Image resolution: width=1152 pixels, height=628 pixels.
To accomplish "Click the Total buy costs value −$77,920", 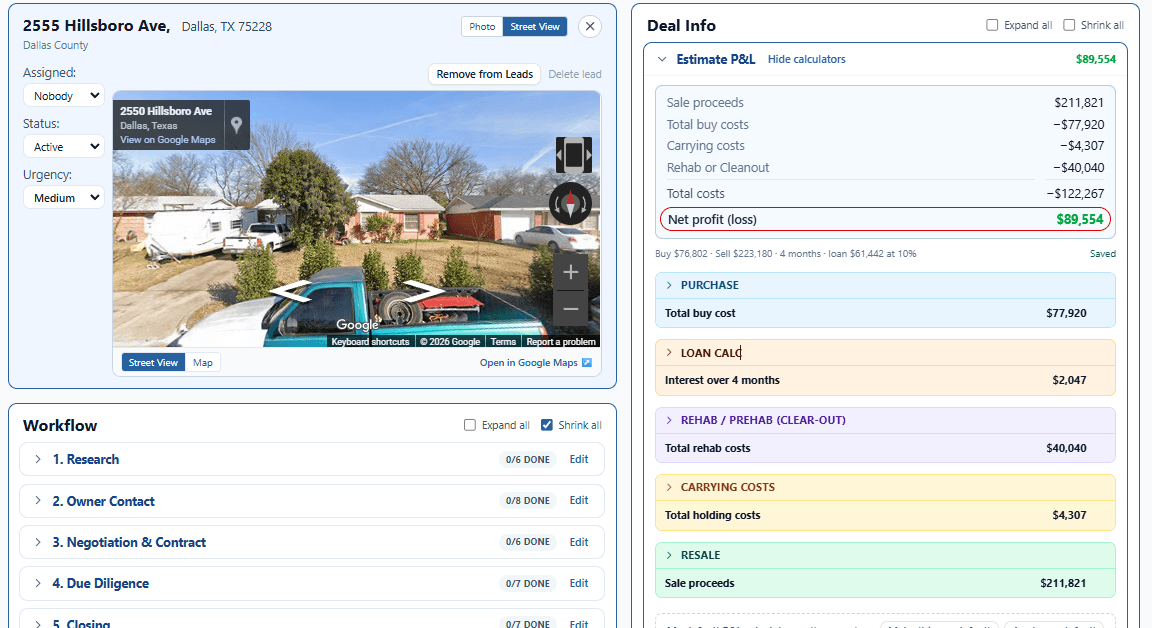I will [x=1079, y=125].
